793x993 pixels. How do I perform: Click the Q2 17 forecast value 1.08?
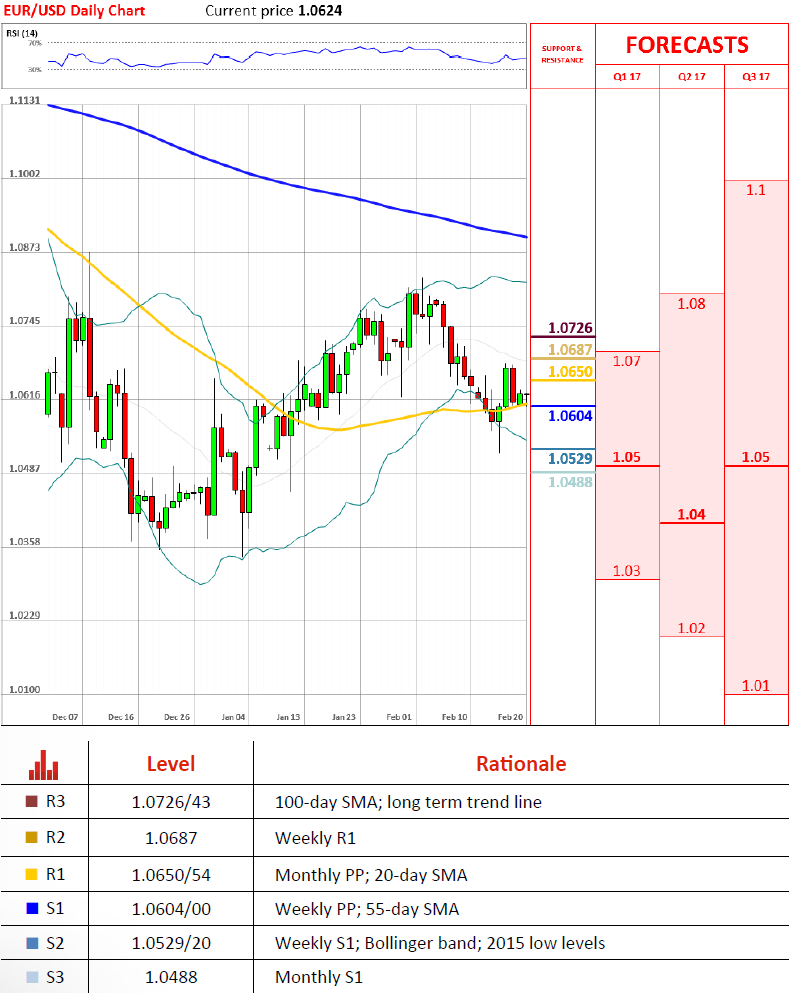click(x=691, y=304)
